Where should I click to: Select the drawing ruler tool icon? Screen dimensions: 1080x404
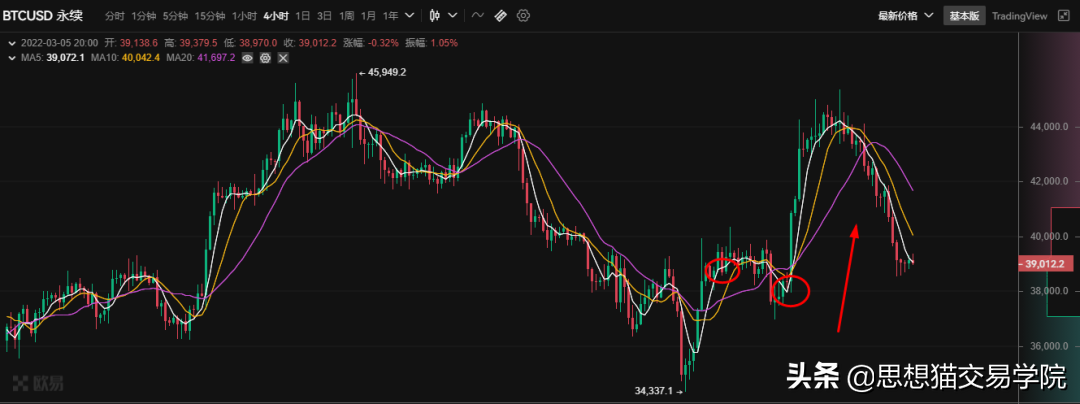(x=500, y=16)
